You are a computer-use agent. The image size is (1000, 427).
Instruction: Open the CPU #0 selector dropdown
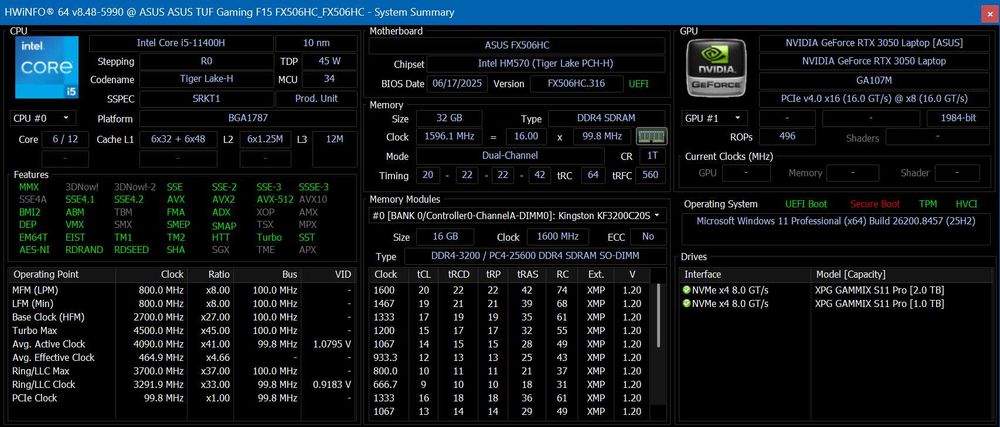(x=43, y=118)
